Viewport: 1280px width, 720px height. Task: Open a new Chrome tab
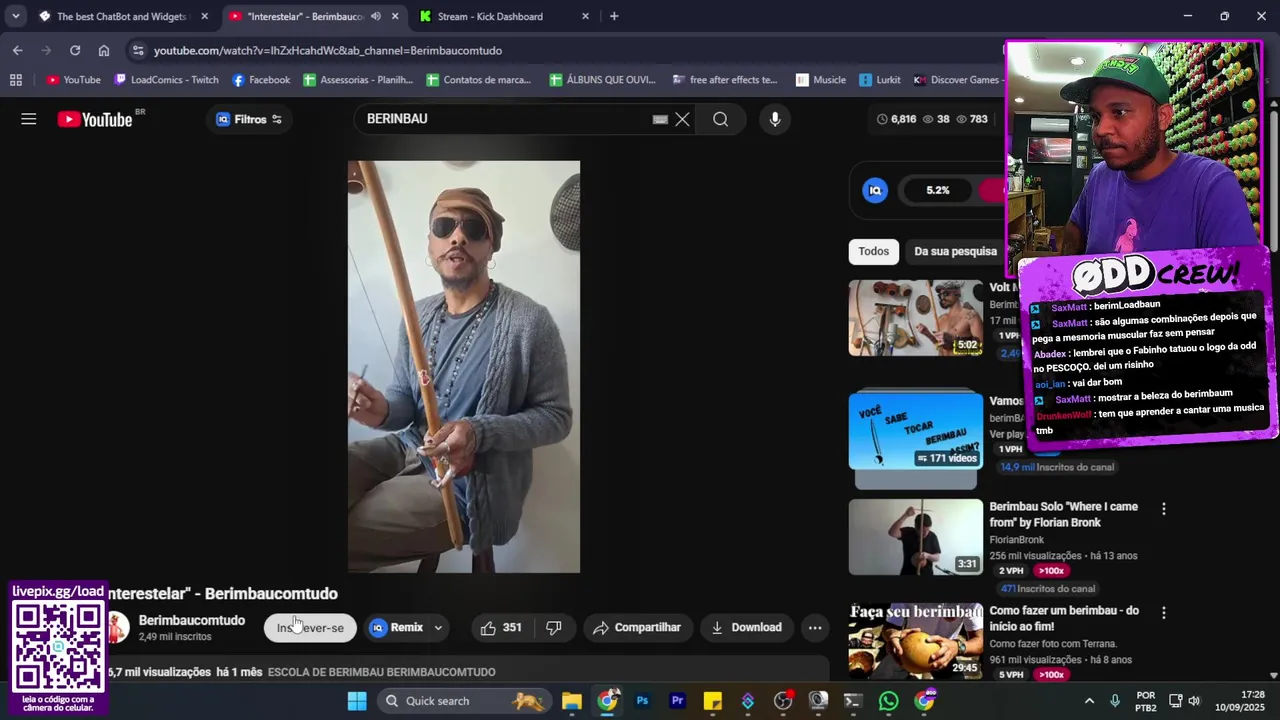click(x=614, y=16)
